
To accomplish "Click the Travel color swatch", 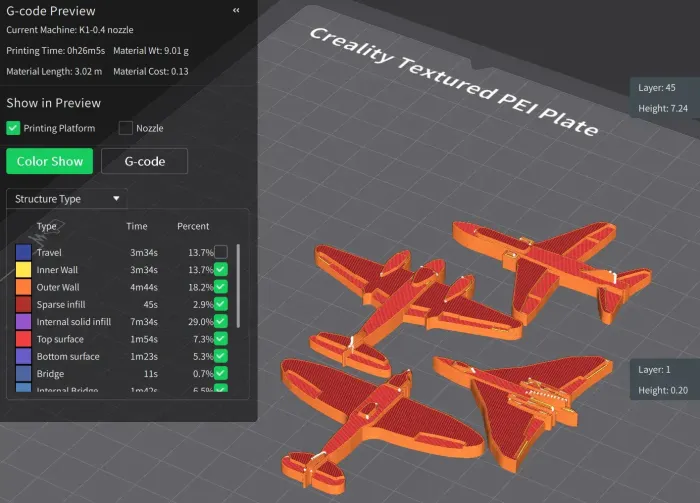I will pyautogui.click(x=23, y=252).
